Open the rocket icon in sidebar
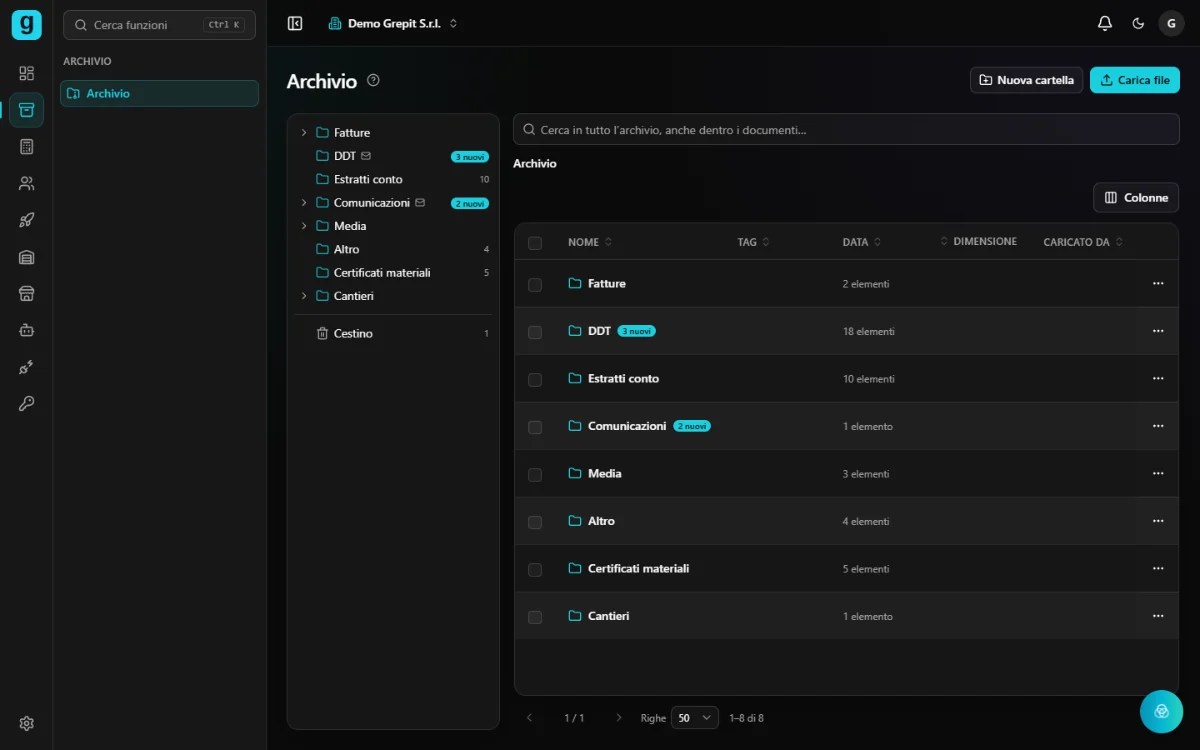Image resolution: width=1200 pixels, height=750 pixels. tap(27, 220)
